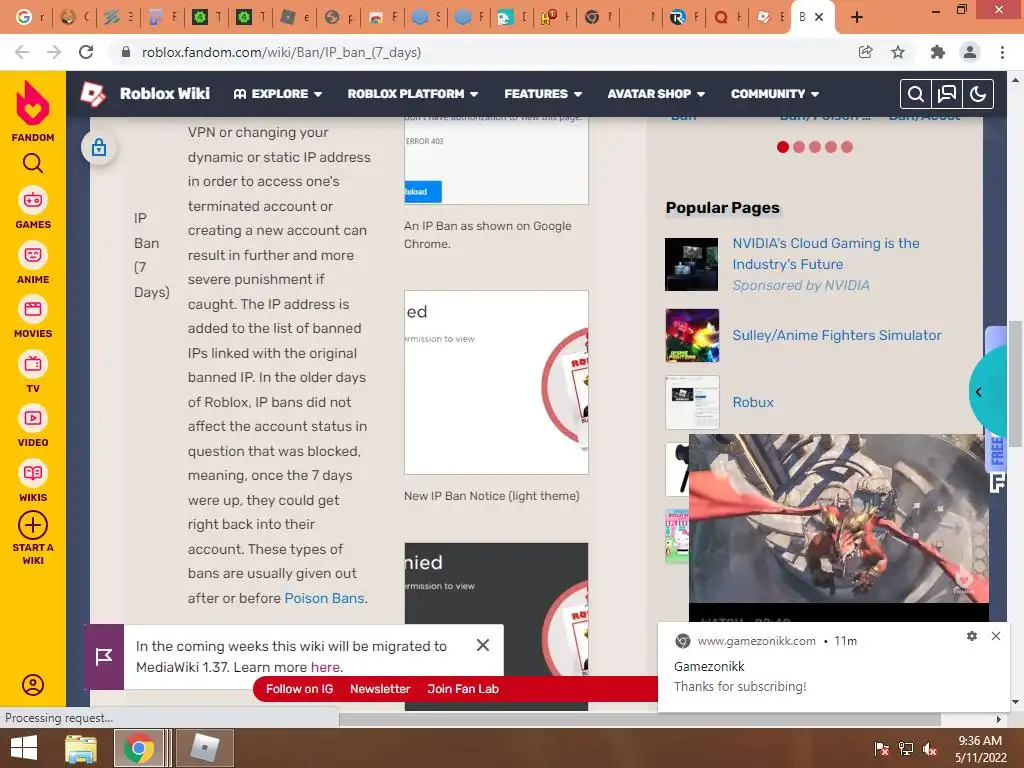Share this page using the address bar icon
This screenshot has width=1024, height=768.
click(x=866, y=52)
